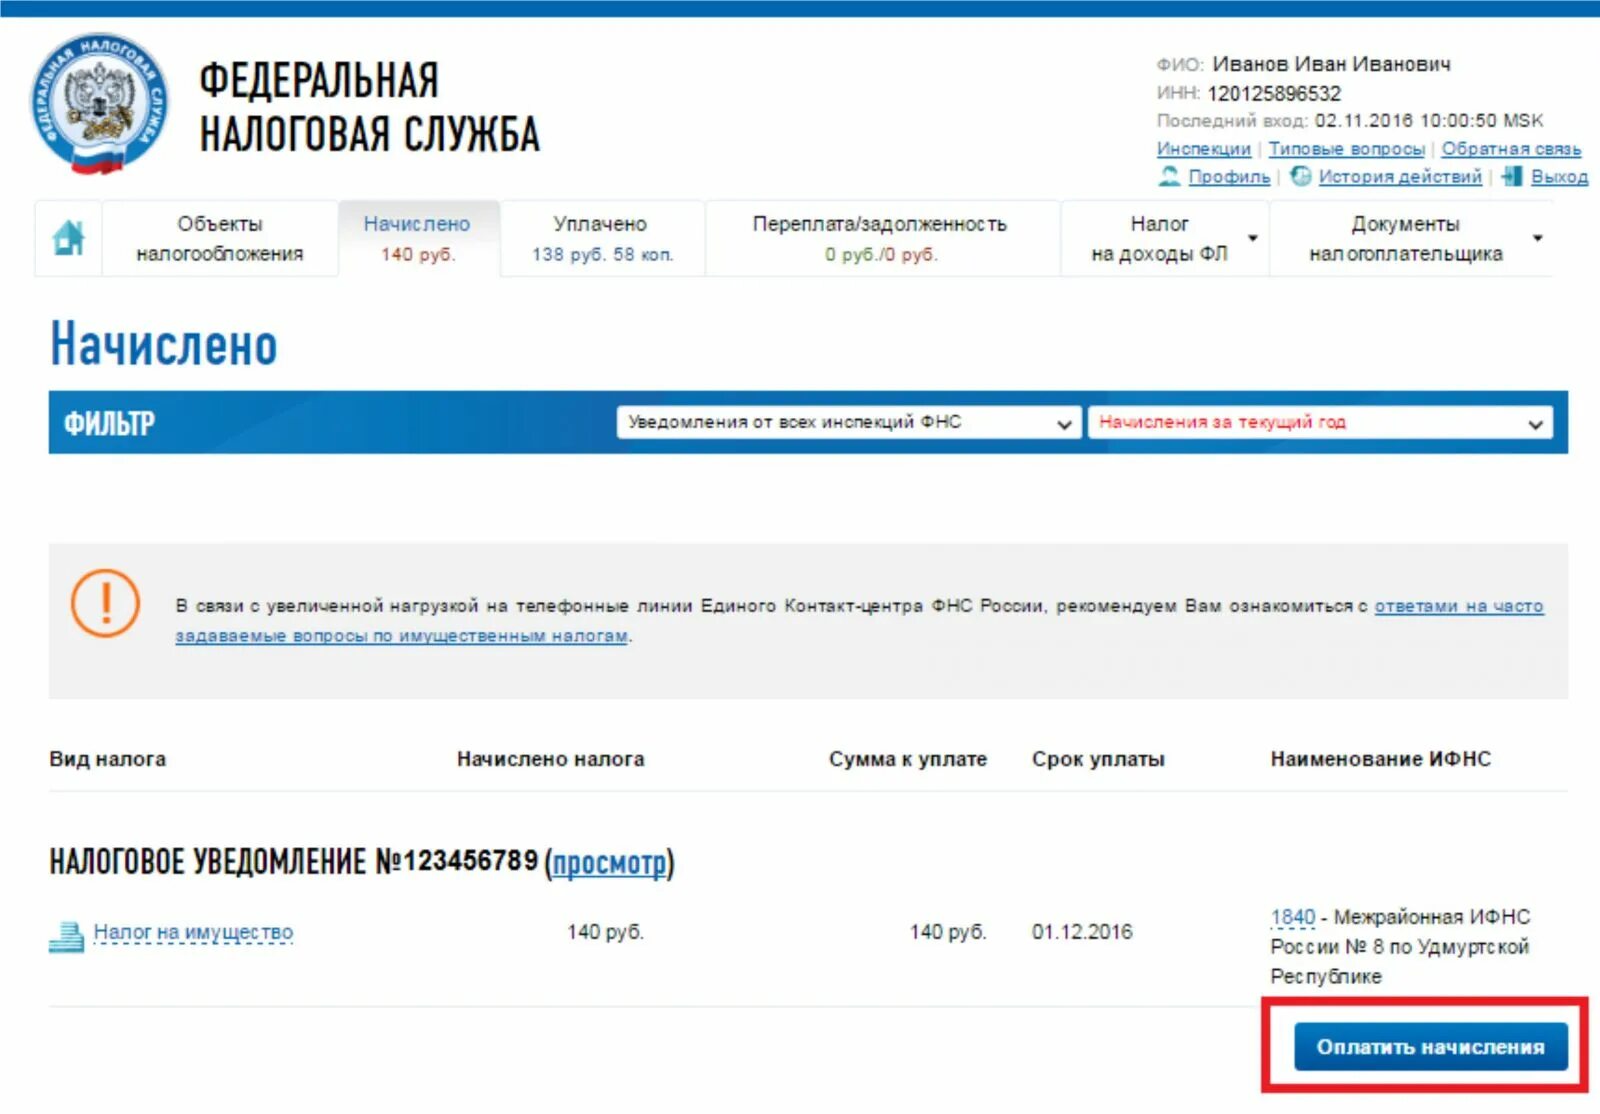Click the home icon in navigation bar

coord(68,238)
